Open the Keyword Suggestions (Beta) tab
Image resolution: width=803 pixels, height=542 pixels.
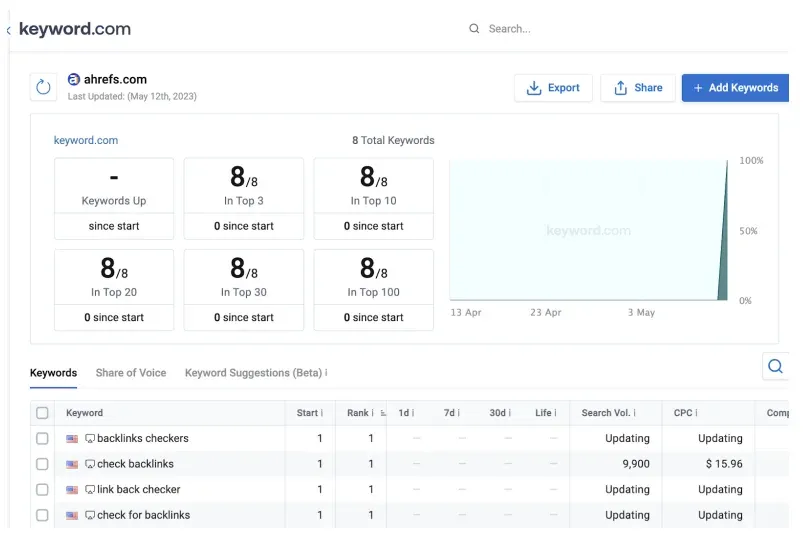click(x=252, y=373)
